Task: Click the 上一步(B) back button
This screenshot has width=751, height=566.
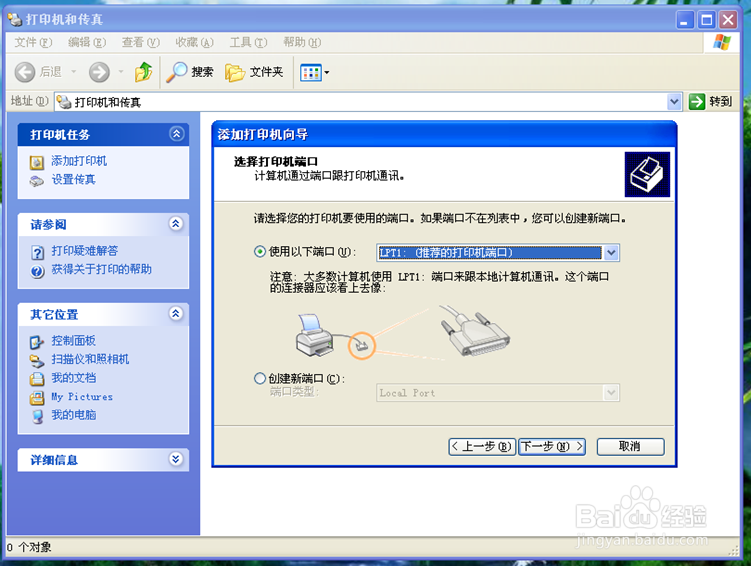Action: [482, 447]
